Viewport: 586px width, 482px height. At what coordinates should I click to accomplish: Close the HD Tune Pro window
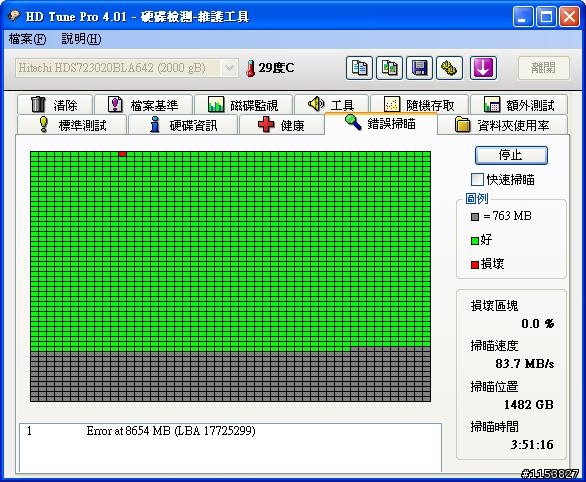pyautogui.click(x=569, y=17)
